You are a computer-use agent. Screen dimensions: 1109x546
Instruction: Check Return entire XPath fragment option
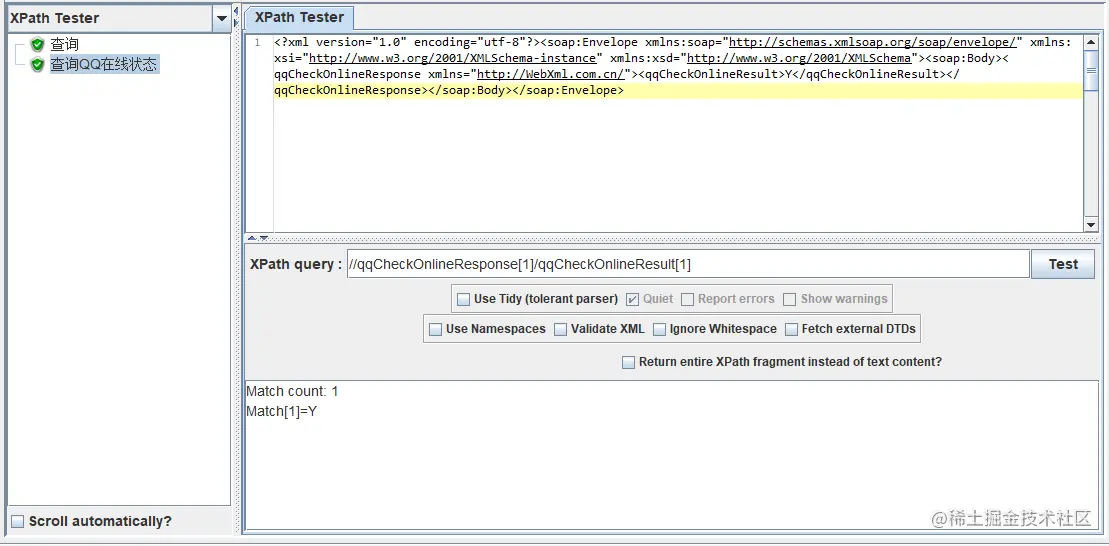[x=628, y=362]
